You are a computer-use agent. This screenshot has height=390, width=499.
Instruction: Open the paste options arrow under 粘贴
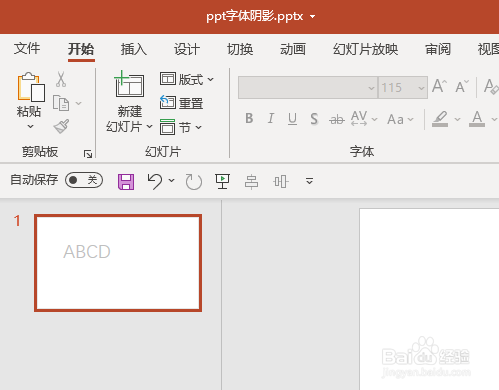click(30, 126)
